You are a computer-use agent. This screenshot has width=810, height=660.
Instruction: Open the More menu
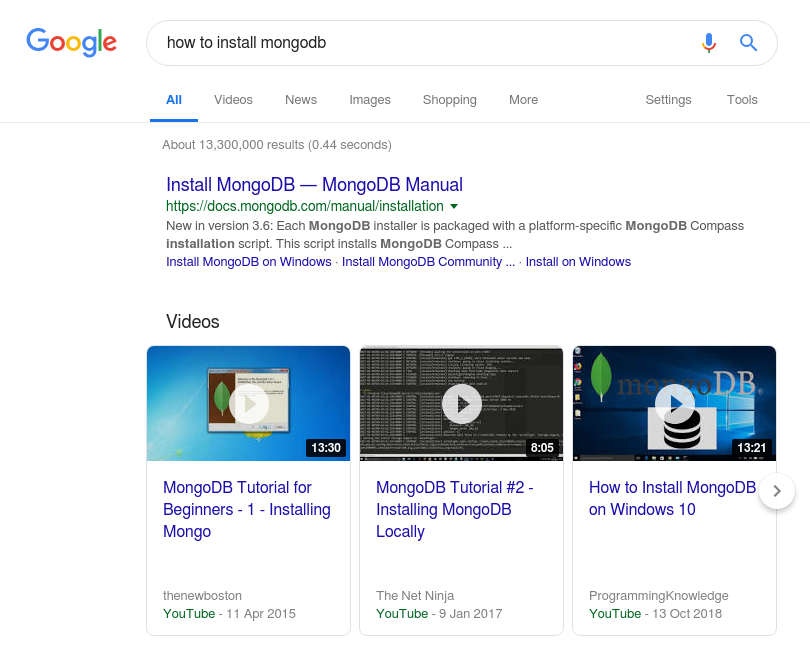pyautogui.click(x=523, y=100)
